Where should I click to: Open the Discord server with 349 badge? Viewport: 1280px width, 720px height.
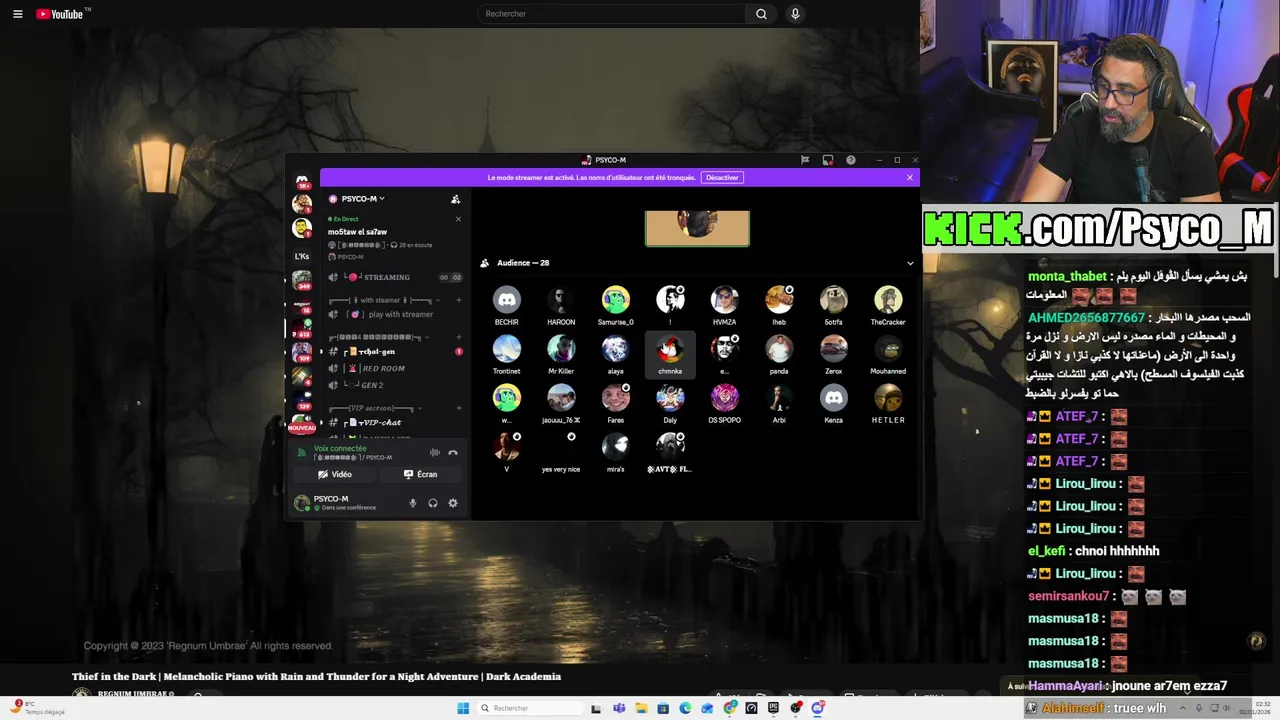[x=302, y=280]
